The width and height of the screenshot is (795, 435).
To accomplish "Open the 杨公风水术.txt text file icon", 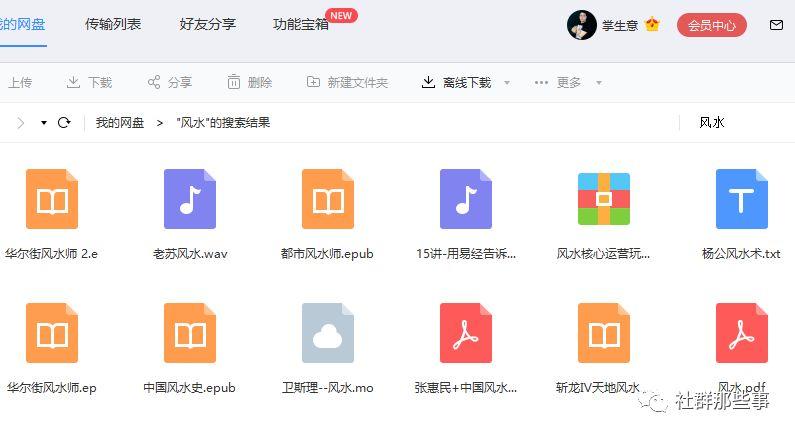I will (x=741, y=199).
